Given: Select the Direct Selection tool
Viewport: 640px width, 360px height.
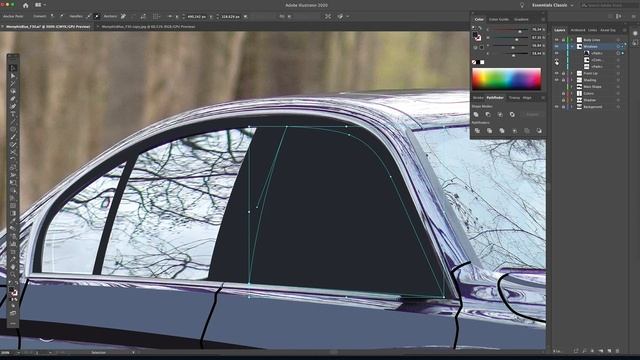Looking at the screenshot, I should (13, 76).
